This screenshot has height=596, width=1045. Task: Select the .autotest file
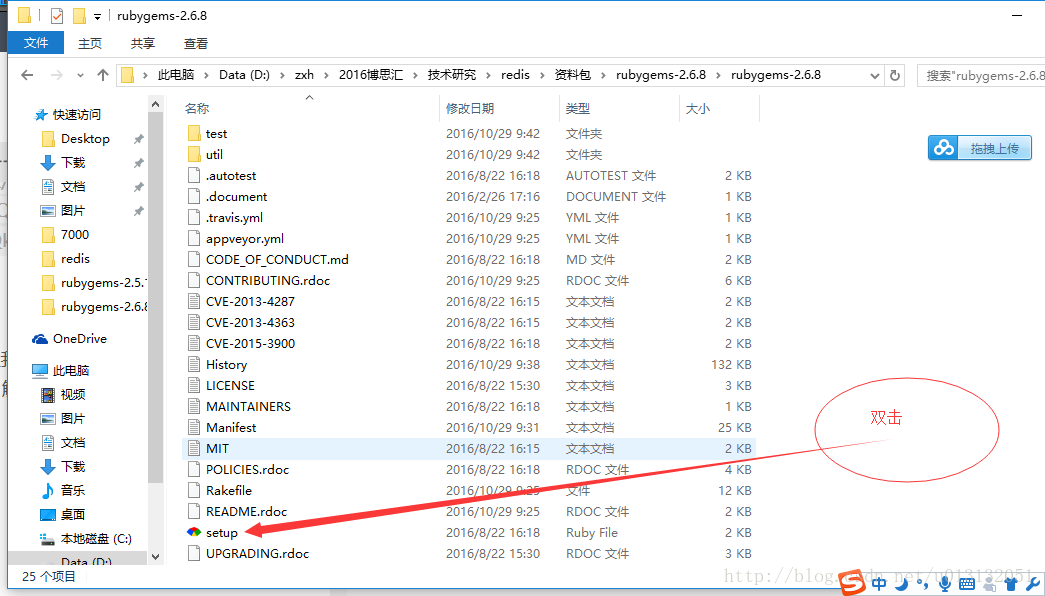(231, 175)
